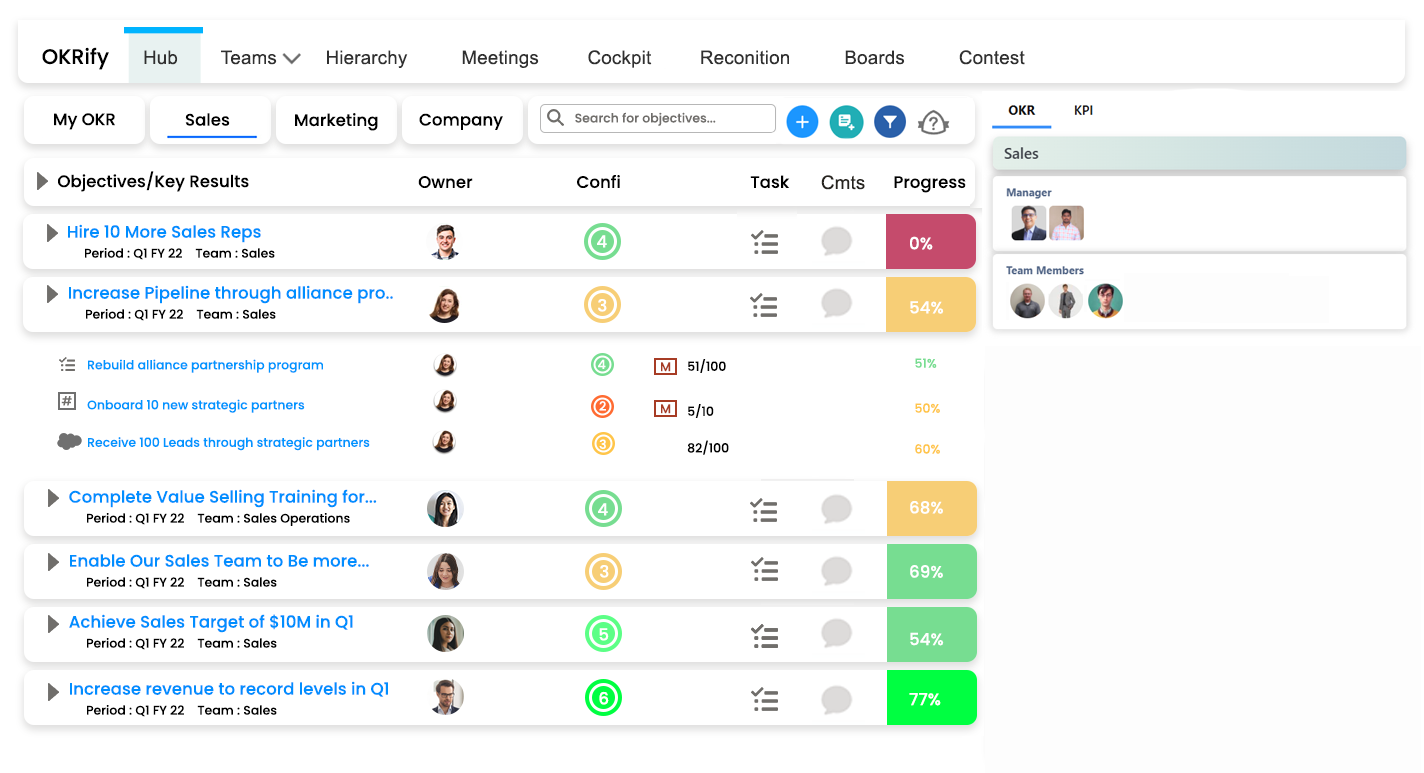Image resolution: width=1424 pixels, height=773 pixels.
Task: Click the magnifier icon in the search bar
Action: (x=555, y=118)
